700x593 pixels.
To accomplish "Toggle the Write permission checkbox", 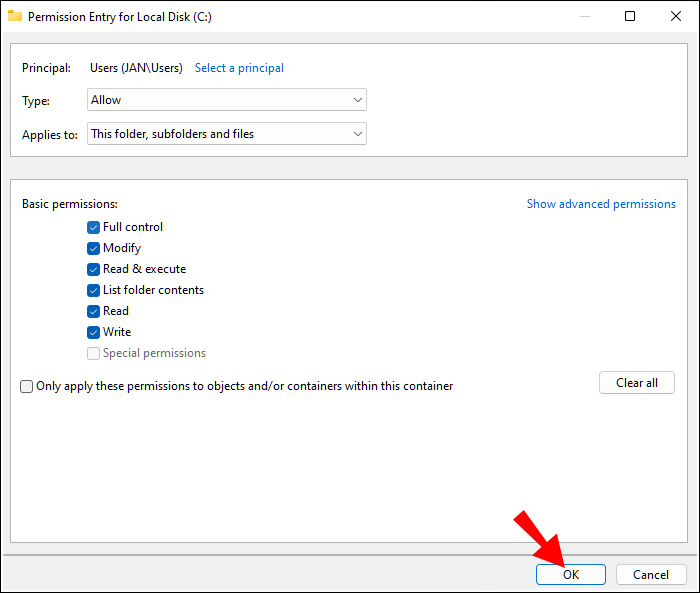I will click(x=93, y=332).
